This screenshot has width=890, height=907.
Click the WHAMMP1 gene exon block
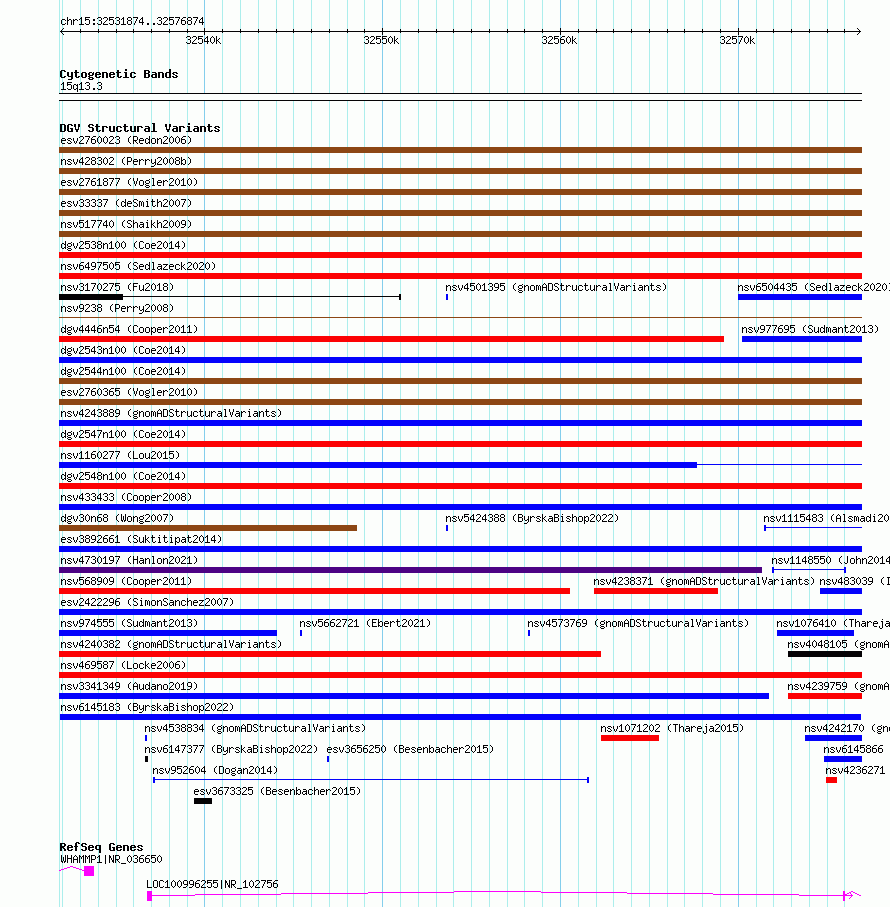pos(89,871)
